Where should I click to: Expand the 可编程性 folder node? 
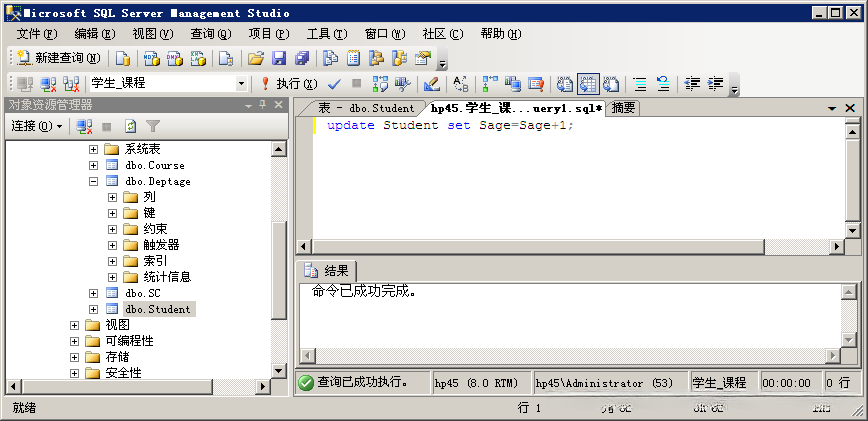[x=74, y=341]
